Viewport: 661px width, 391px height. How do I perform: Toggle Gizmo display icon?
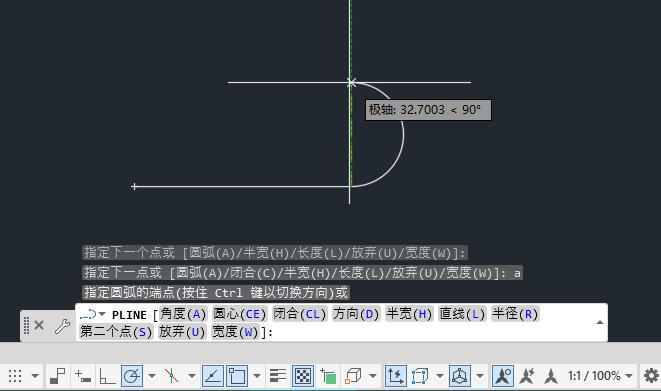point(460,376)
